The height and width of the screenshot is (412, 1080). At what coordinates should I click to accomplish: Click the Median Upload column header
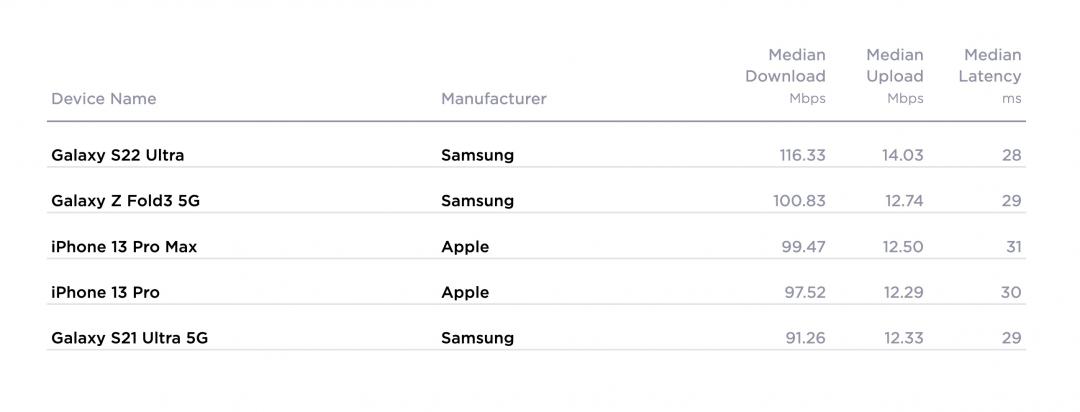coord(895,76)
